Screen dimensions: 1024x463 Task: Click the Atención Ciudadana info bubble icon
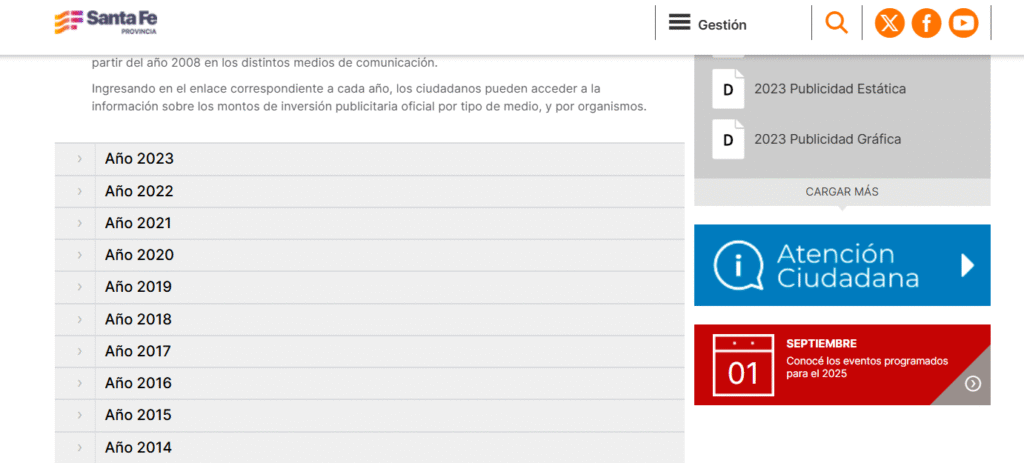tap(739, 265)
